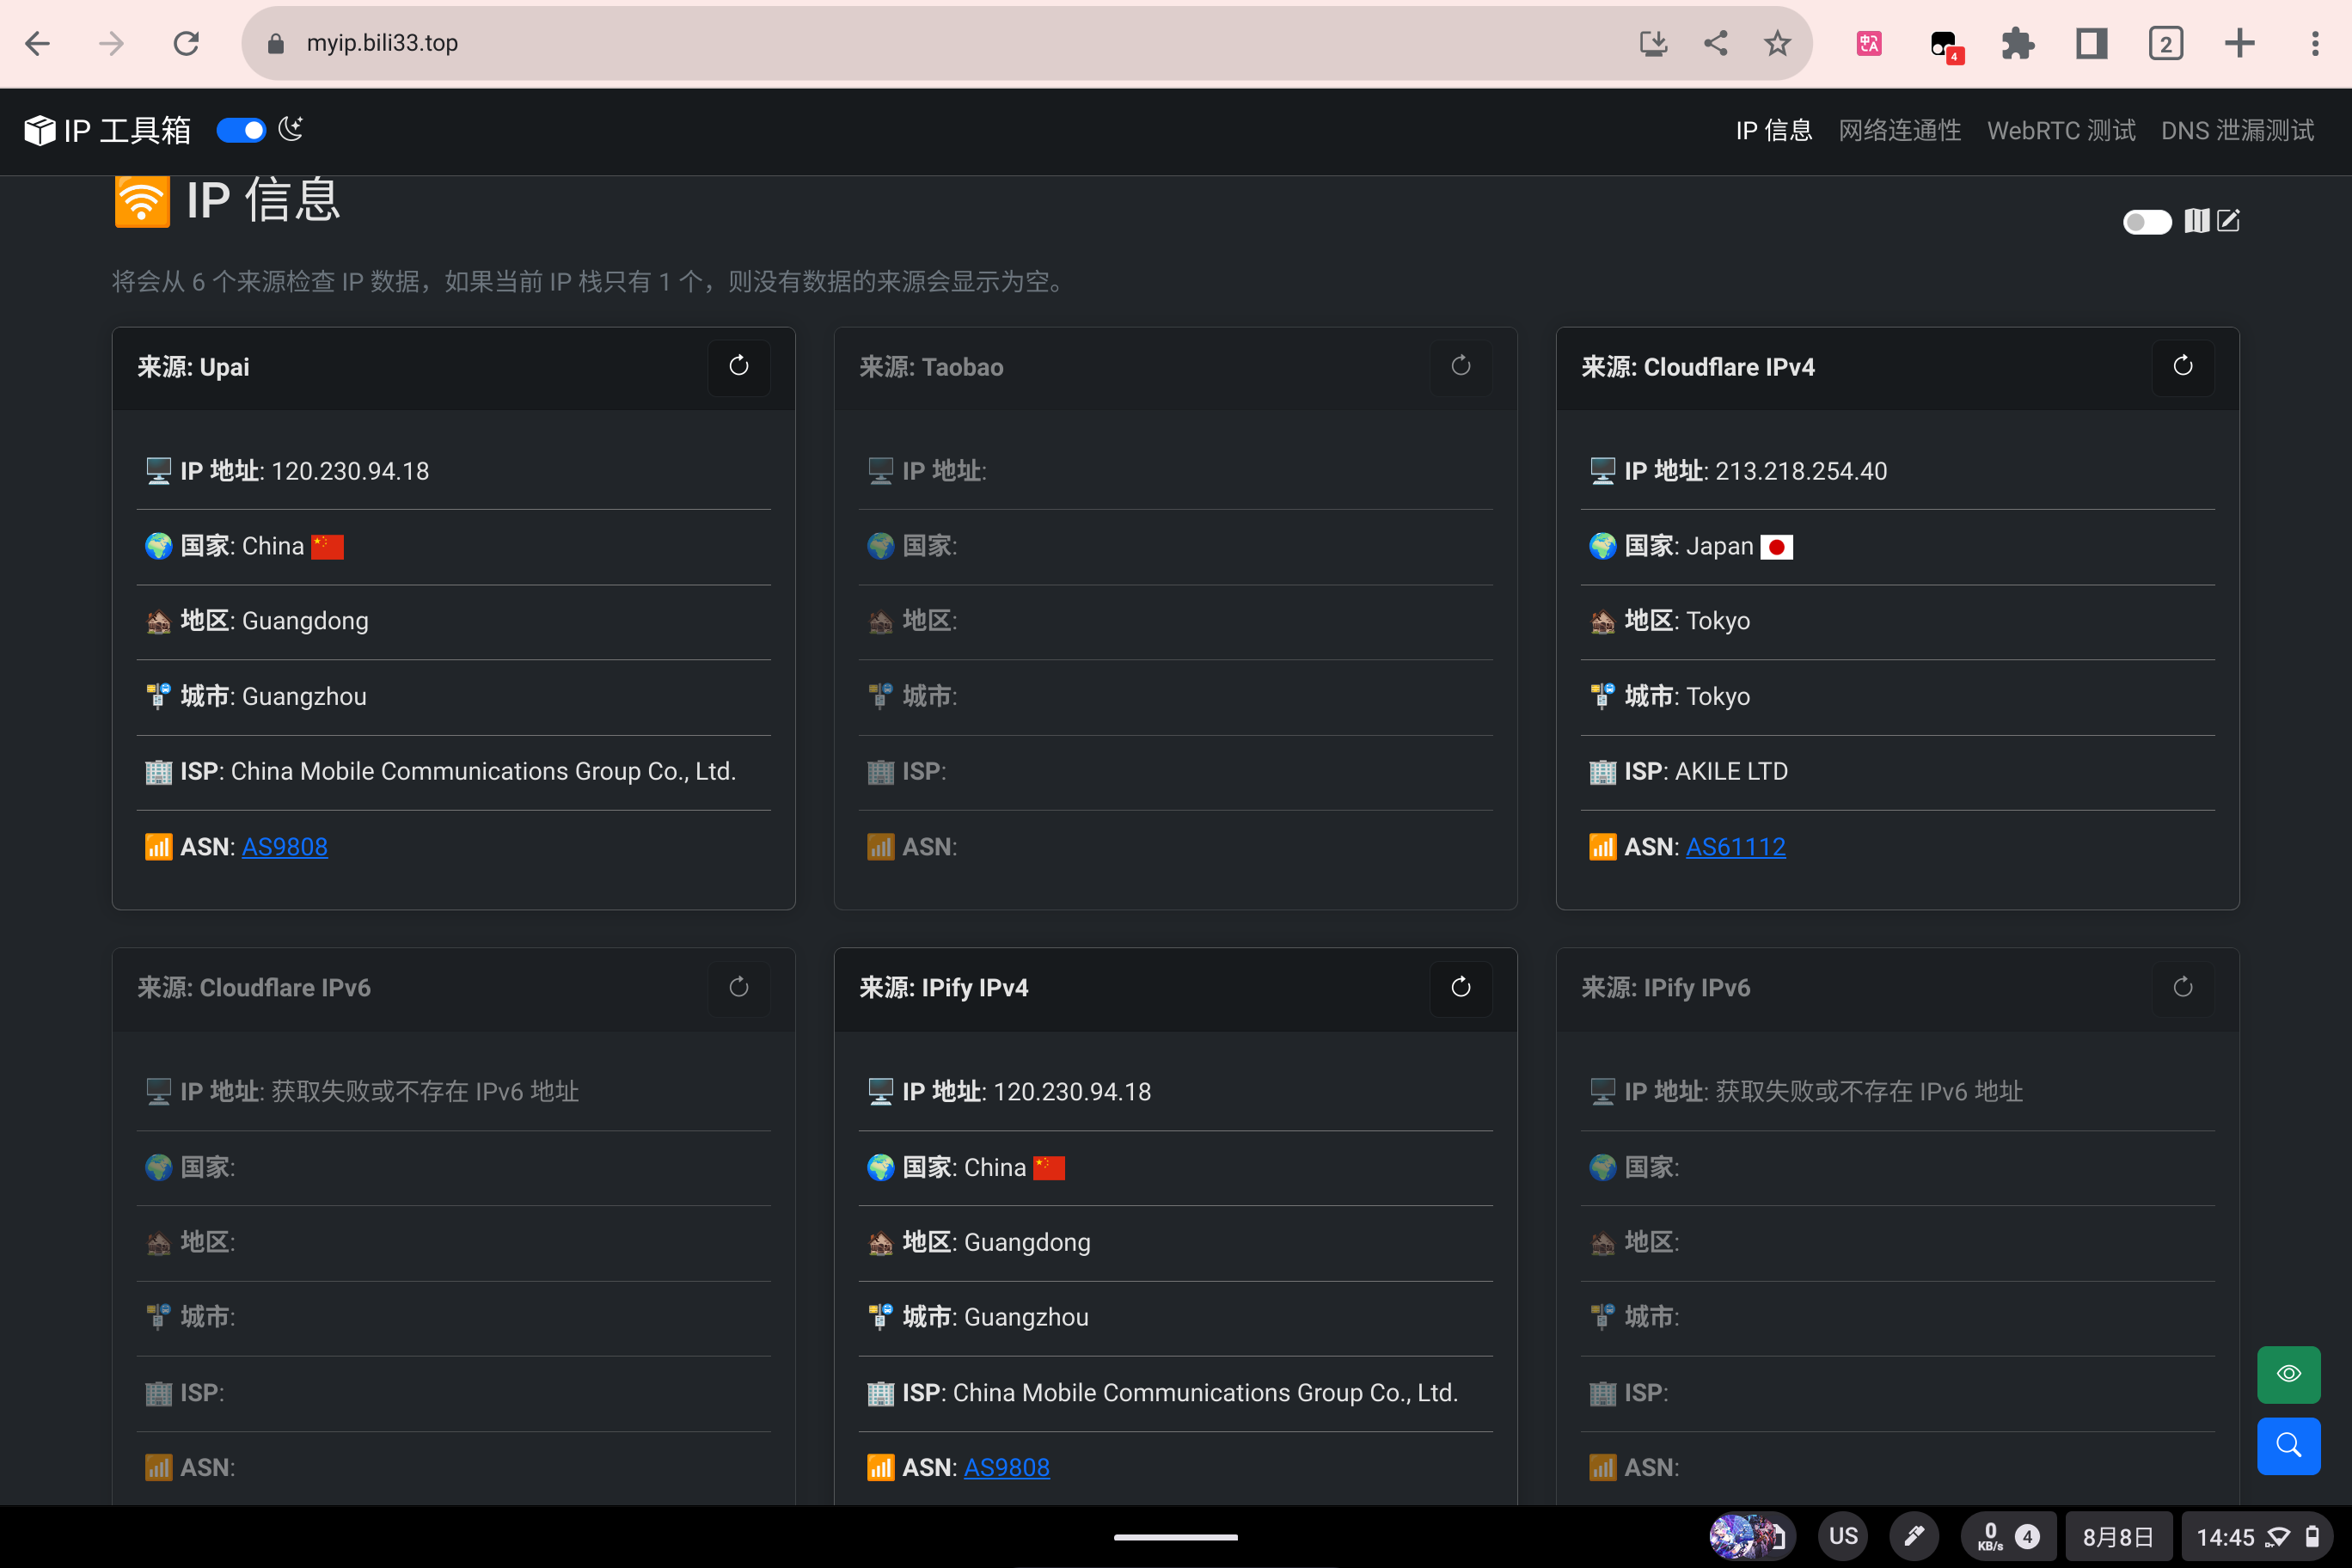The image size is (2352, 1568).
Task: Open the AS9808 link in Upai card
Action: (284, 847)
